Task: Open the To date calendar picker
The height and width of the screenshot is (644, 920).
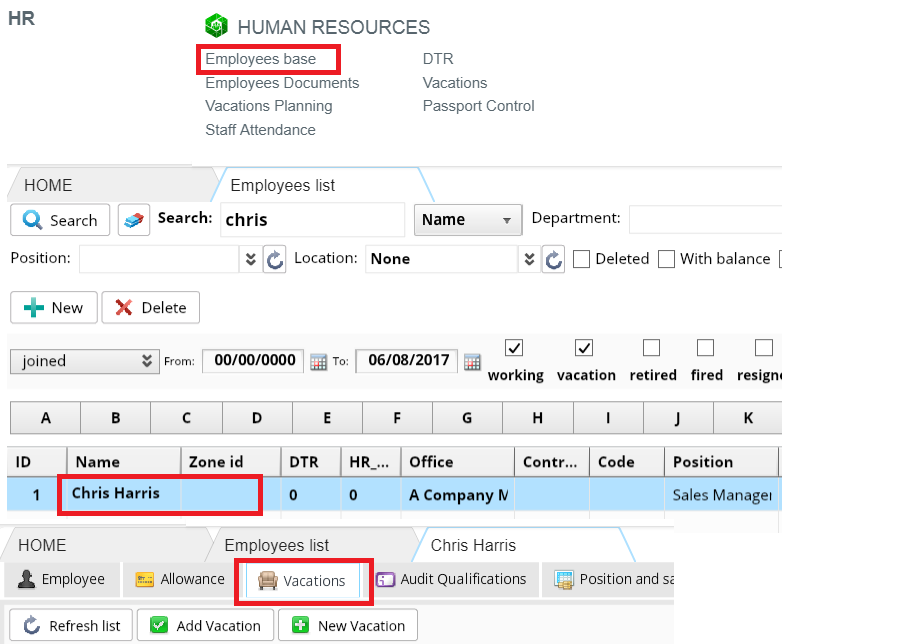Action: pyautogui.click(x=472, y=362)
